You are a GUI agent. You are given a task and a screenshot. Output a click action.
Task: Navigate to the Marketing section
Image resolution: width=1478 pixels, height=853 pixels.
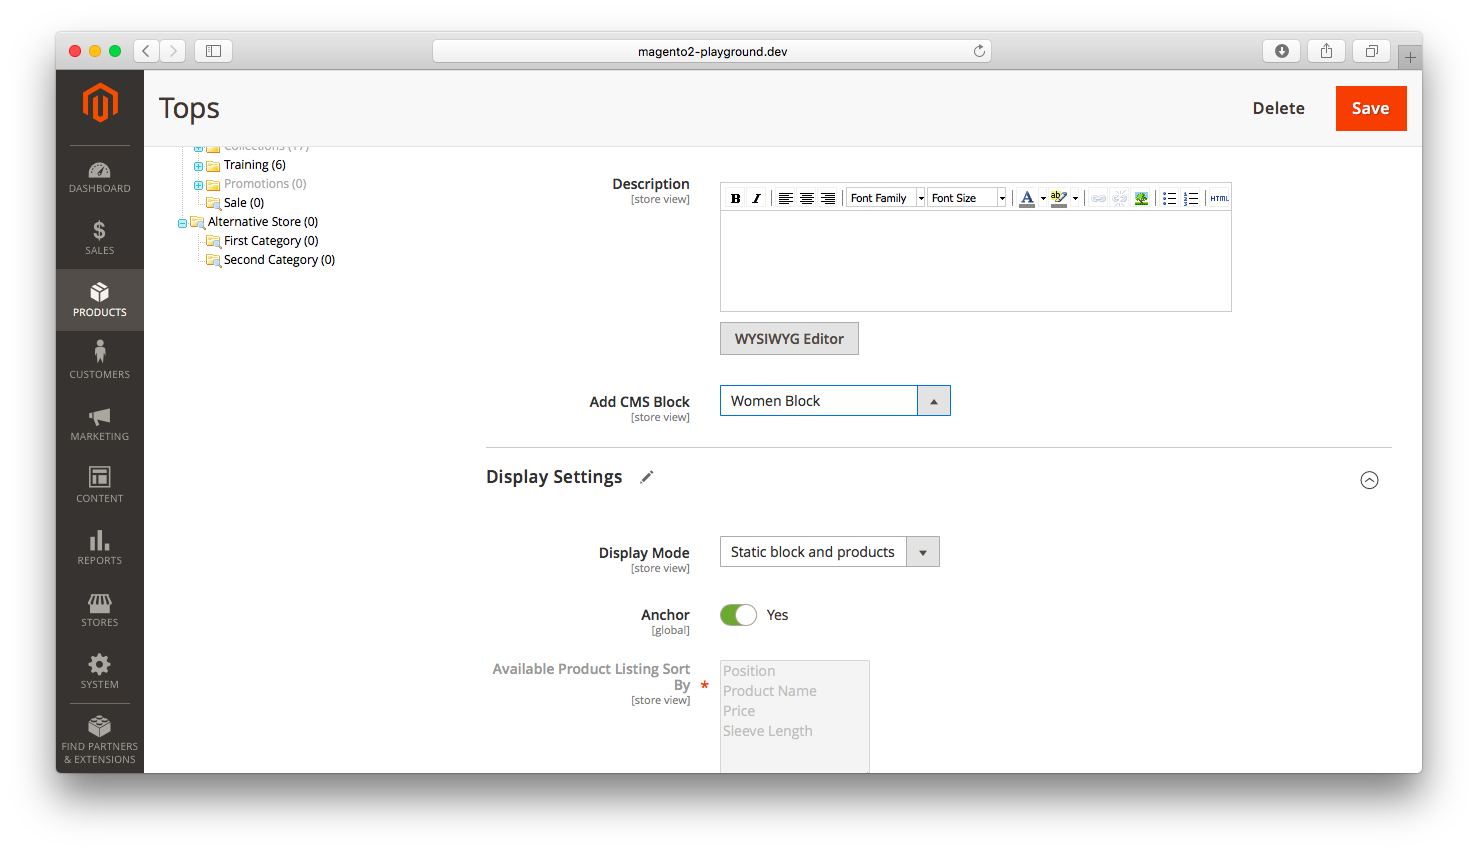[99, 423]
